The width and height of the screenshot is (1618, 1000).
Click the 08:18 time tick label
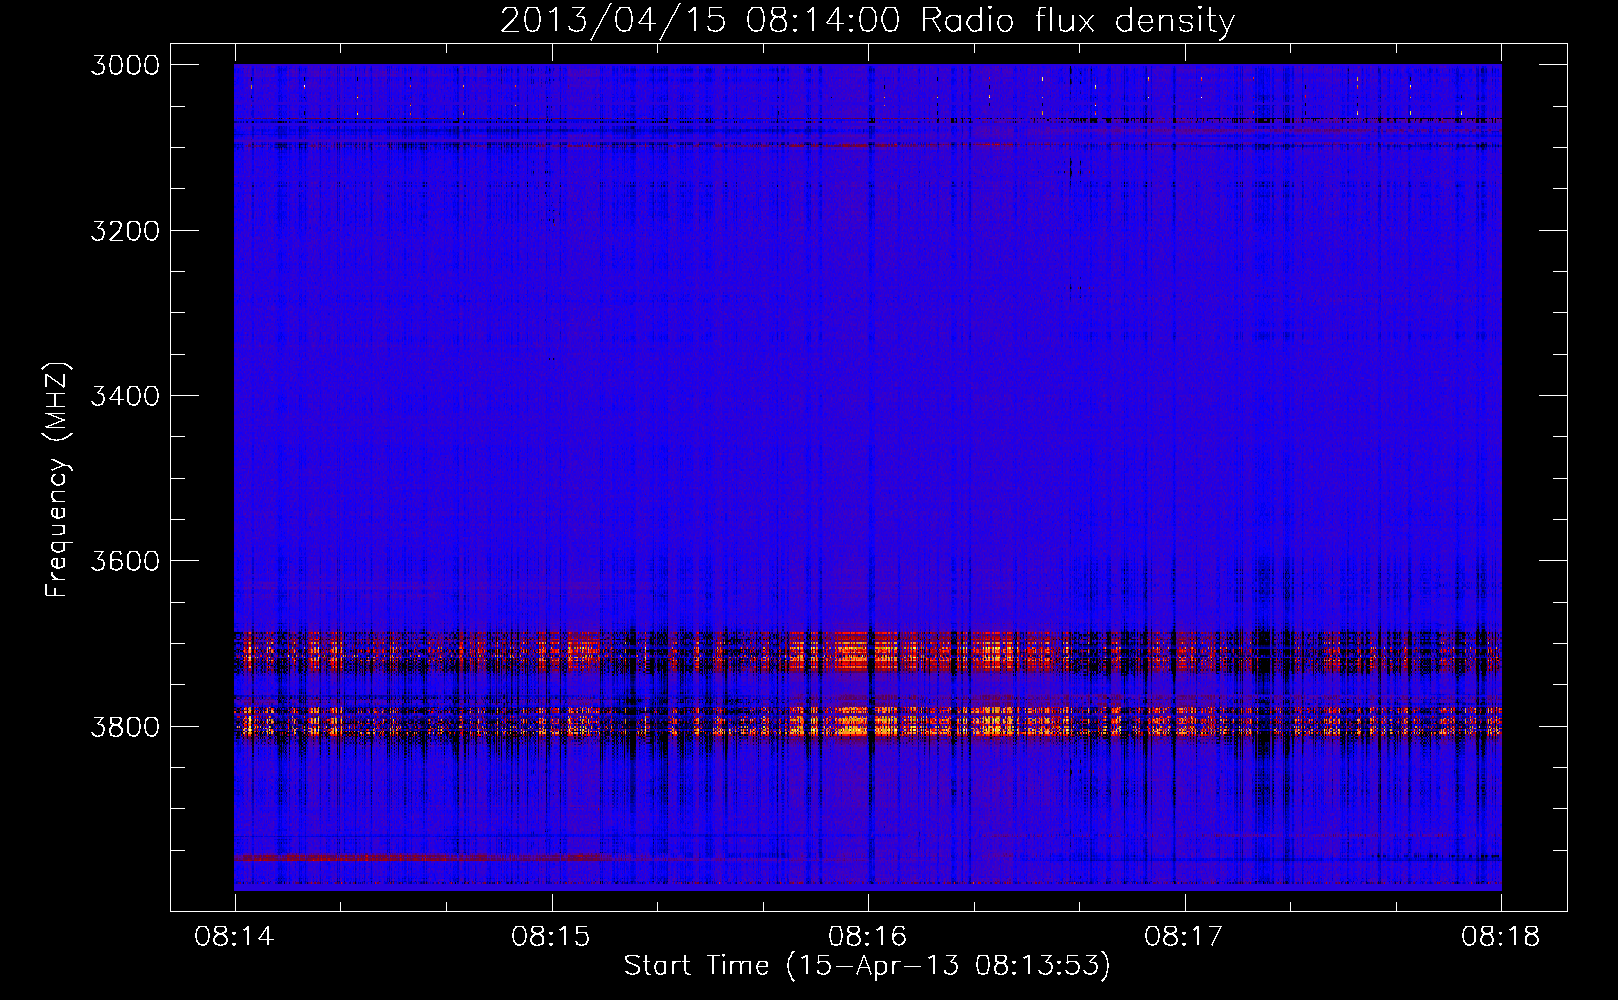[x=1501, y=936]
